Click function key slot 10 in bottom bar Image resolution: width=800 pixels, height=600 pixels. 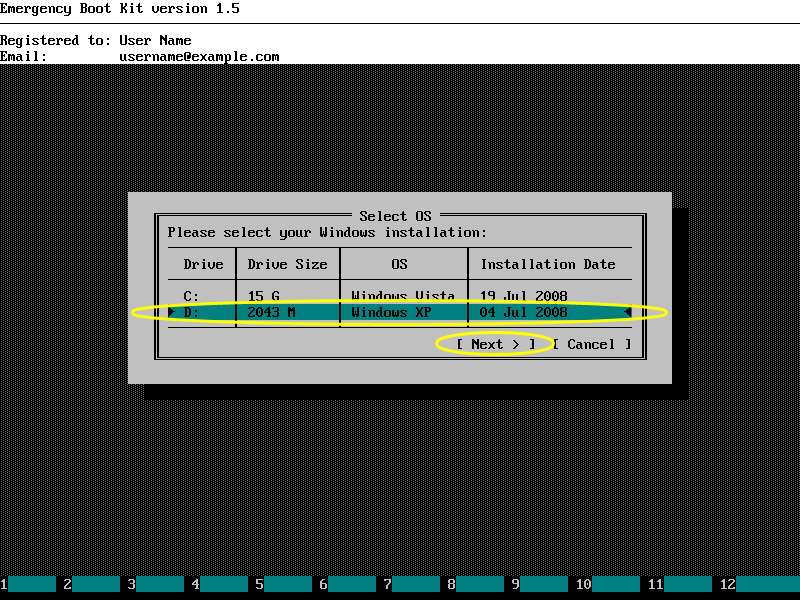coord(608,584)
